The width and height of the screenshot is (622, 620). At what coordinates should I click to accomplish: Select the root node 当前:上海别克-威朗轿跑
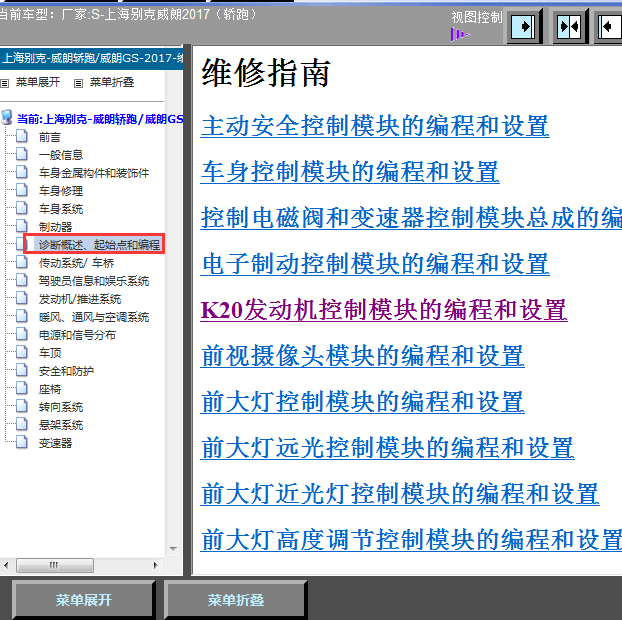coord(100,119)
